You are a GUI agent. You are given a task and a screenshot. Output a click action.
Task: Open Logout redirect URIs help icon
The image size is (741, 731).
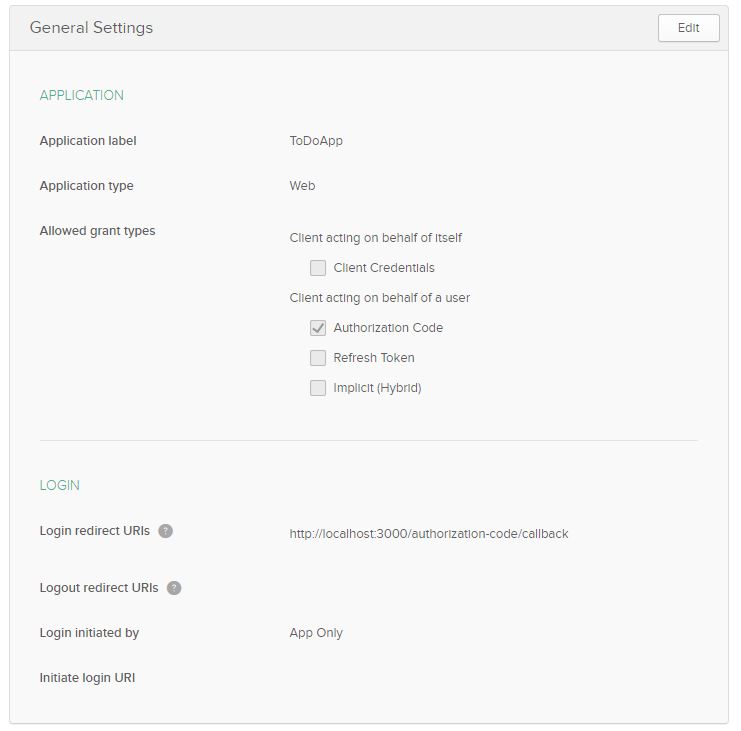click(174, 588)
